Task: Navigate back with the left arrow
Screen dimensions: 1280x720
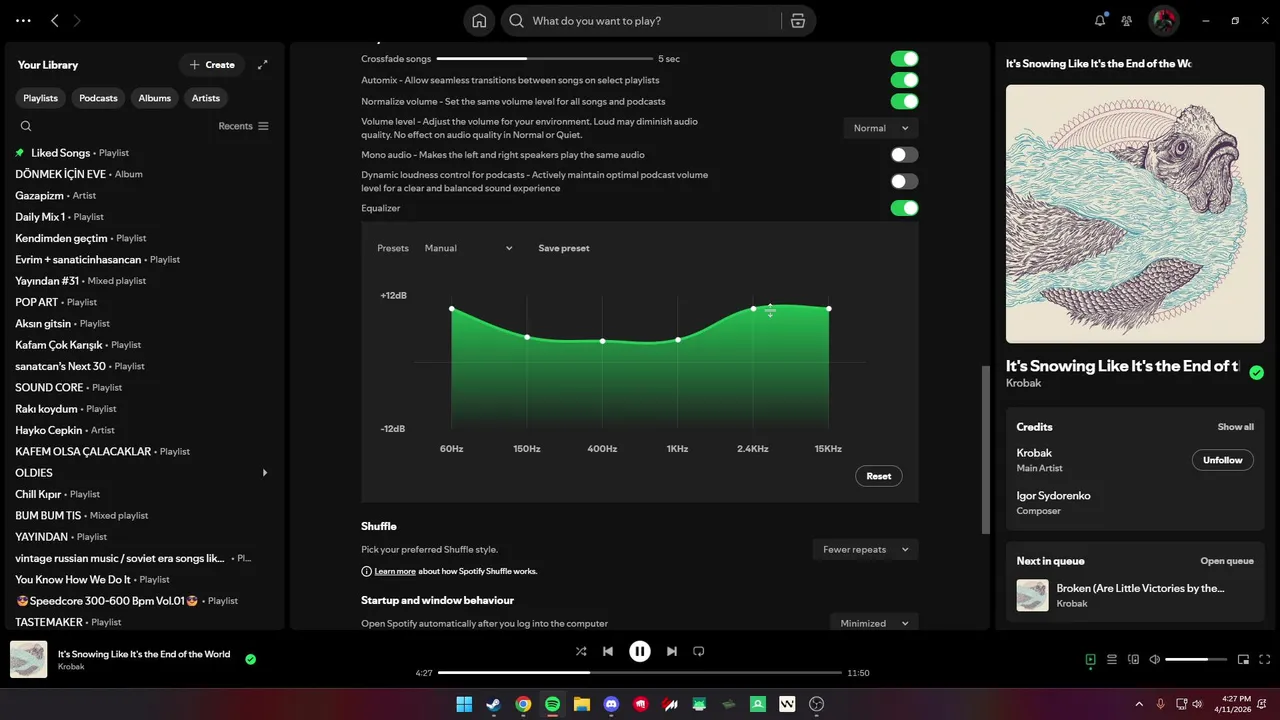Action: click(x=55, y=20)
